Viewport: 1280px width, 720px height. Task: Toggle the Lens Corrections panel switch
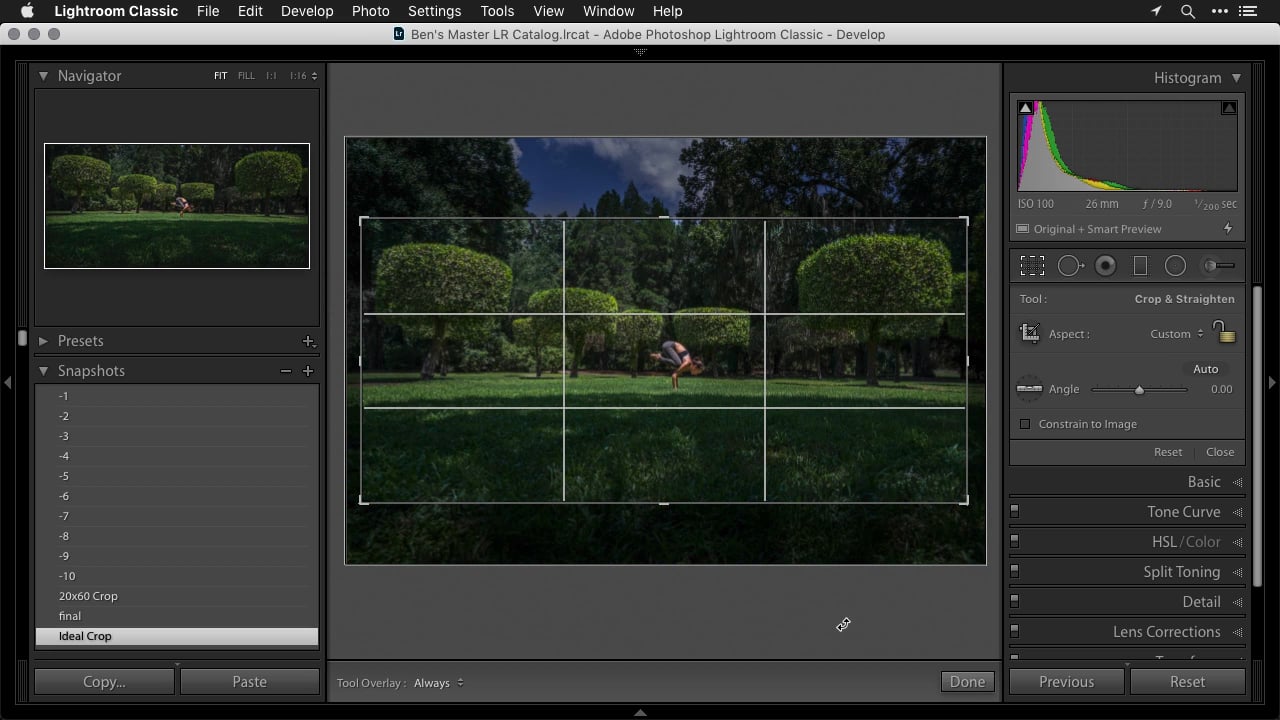pos(1014,631)
